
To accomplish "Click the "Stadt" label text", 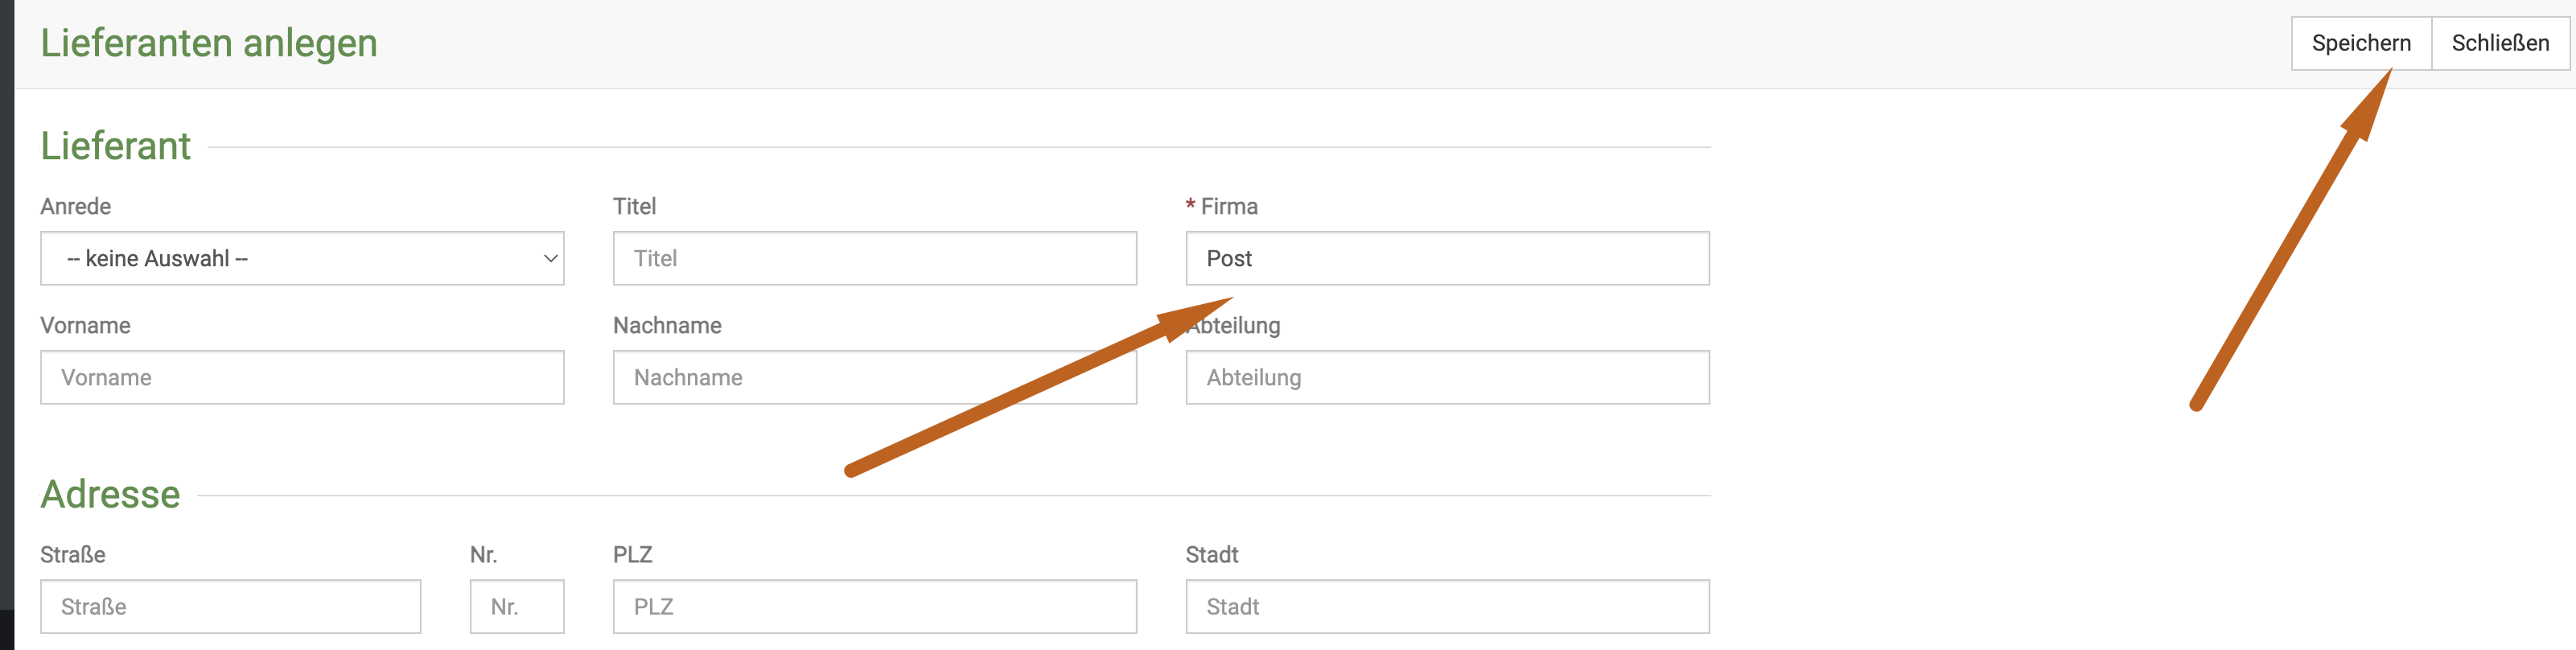I will click(1212, 554).
